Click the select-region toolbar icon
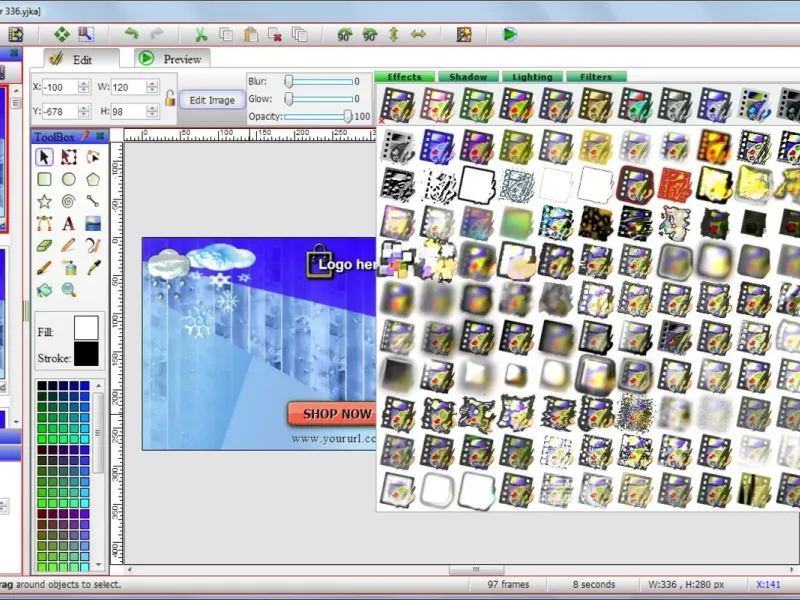This screenshot has height=600, width=800. (86, 34)
